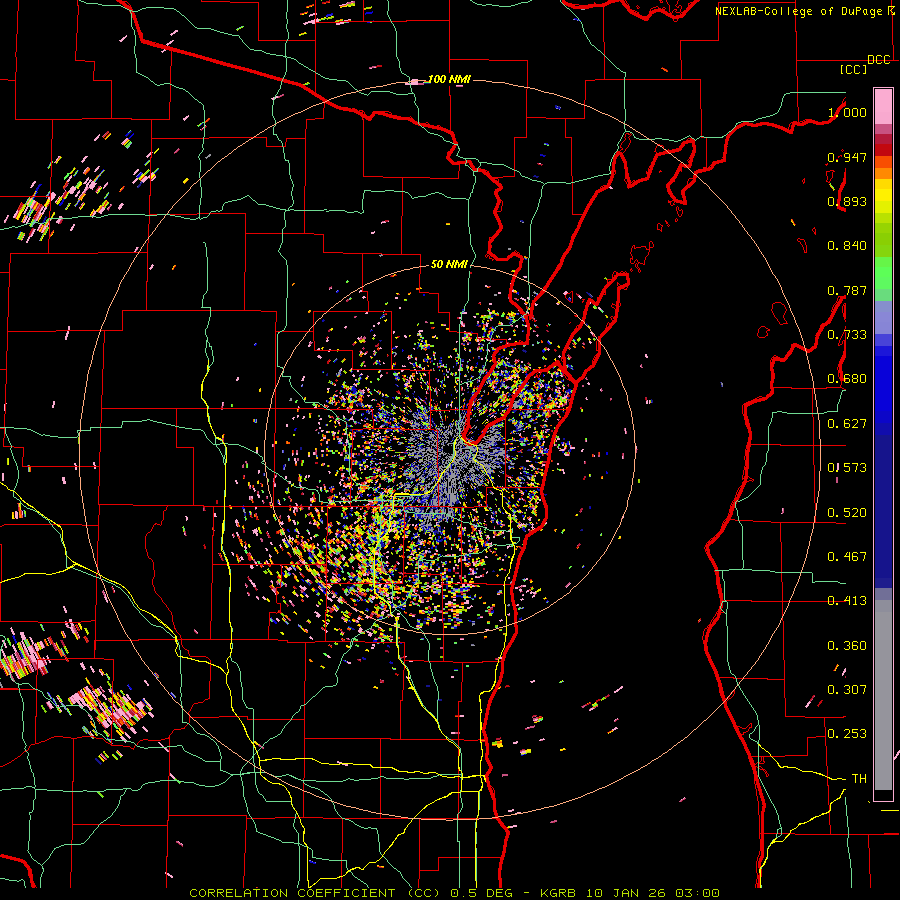Select the 0.307 scale value
900x900 pixels.
point(847,690)
